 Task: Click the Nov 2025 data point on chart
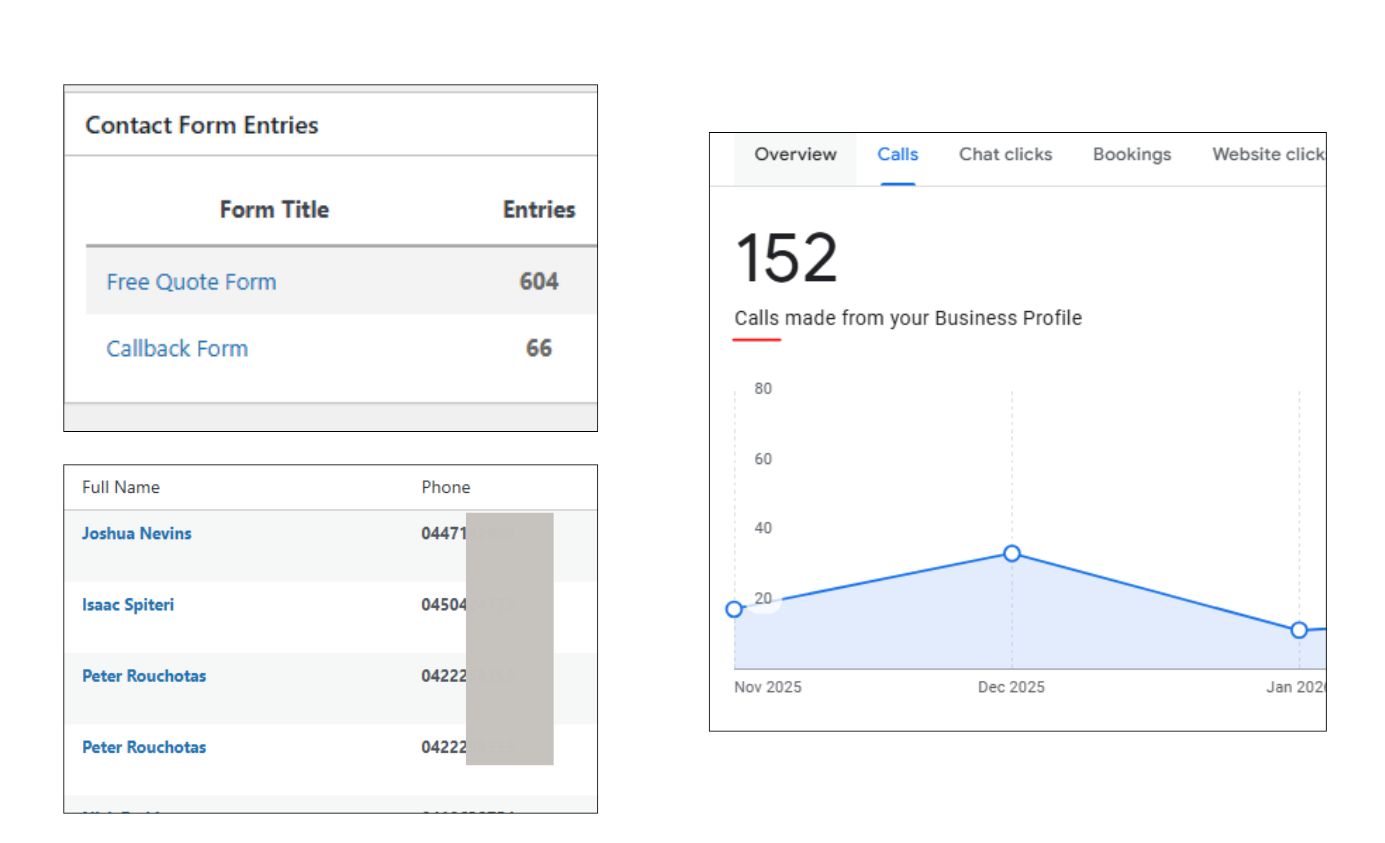[x=735, y=609]
